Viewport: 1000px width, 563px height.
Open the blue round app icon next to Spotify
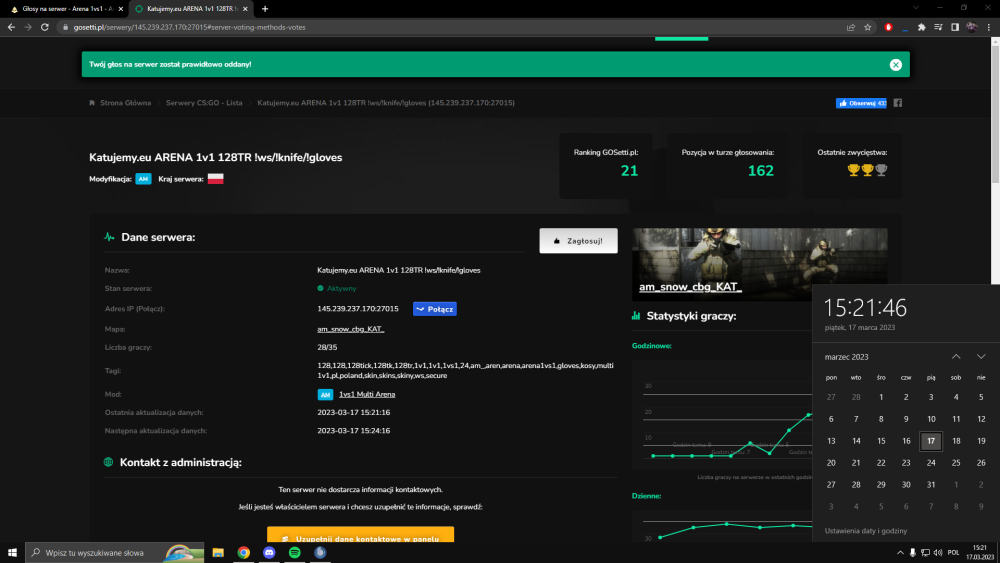[x=320, y=553]
